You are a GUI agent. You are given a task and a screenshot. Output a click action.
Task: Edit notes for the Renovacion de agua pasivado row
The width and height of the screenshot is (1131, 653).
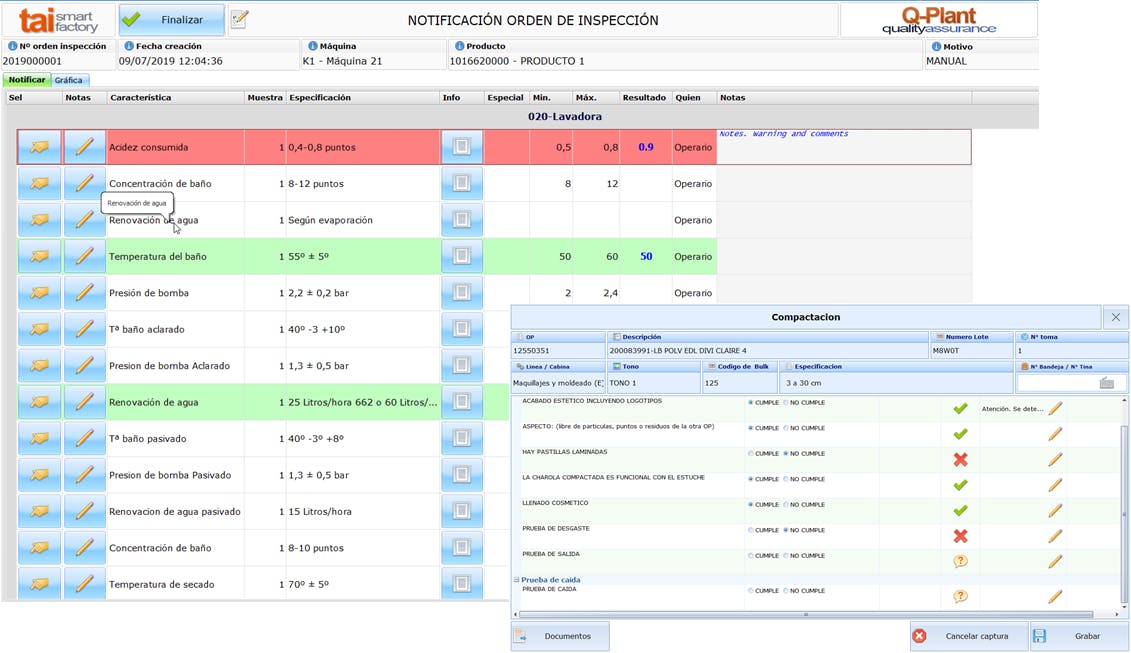84,512
